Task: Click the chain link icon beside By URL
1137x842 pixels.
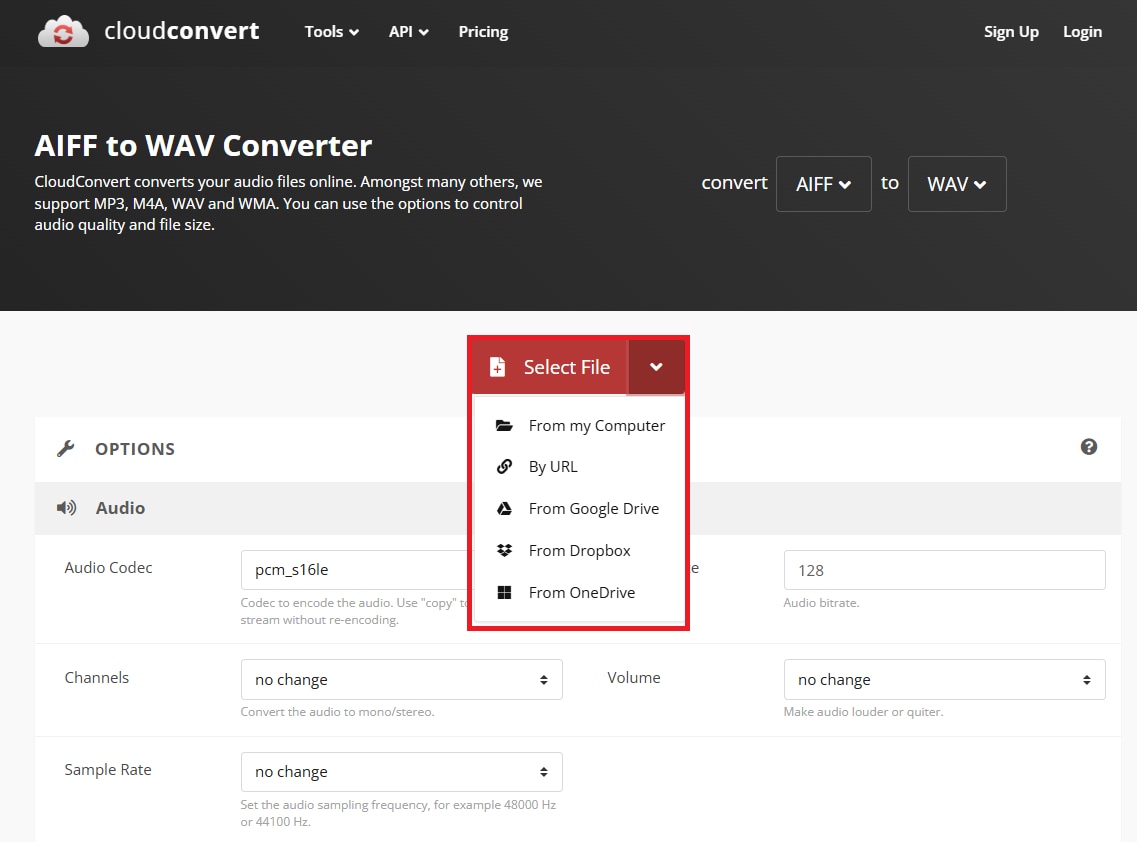Action: 504,466
